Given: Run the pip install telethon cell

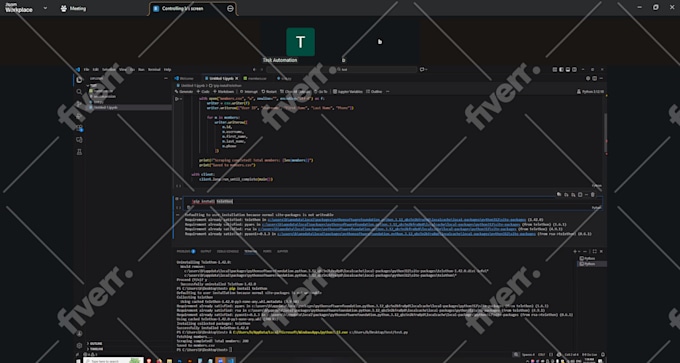Looking at the screenshot, I should [177, 199].
